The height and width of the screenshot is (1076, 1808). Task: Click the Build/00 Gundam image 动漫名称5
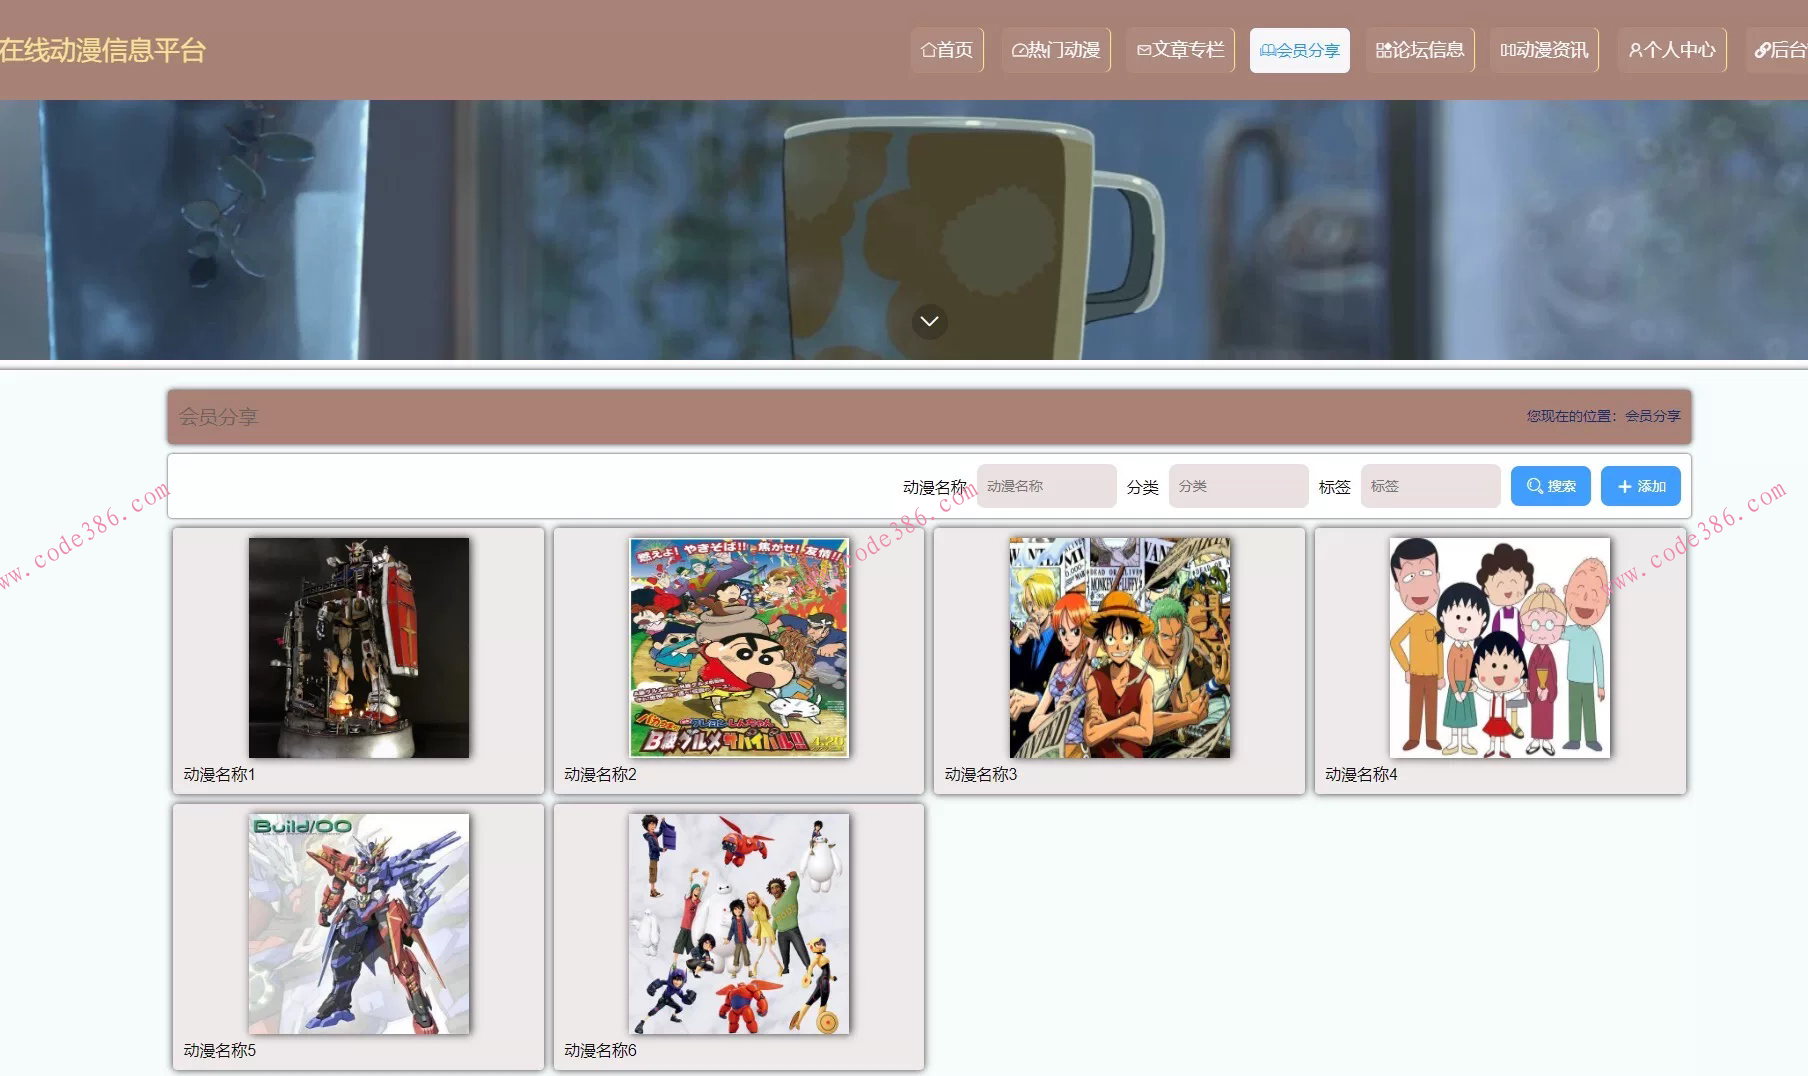(358, 923)
